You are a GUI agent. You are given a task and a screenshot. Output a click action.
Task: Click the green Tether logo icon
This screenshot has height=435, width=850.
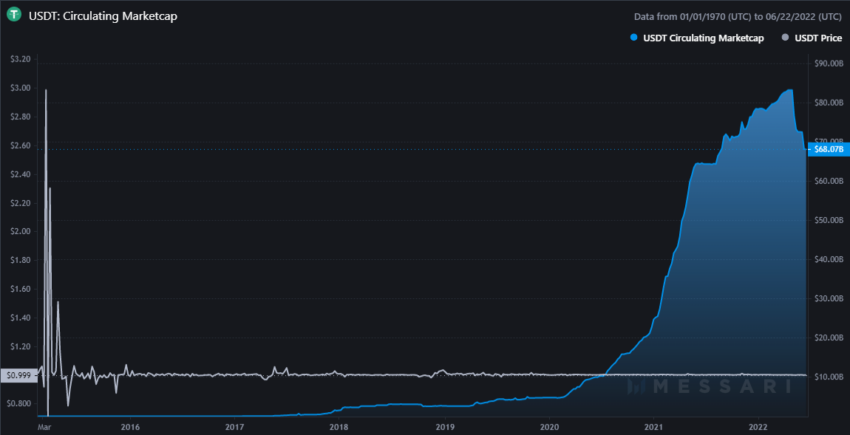[x=16, y=16]
